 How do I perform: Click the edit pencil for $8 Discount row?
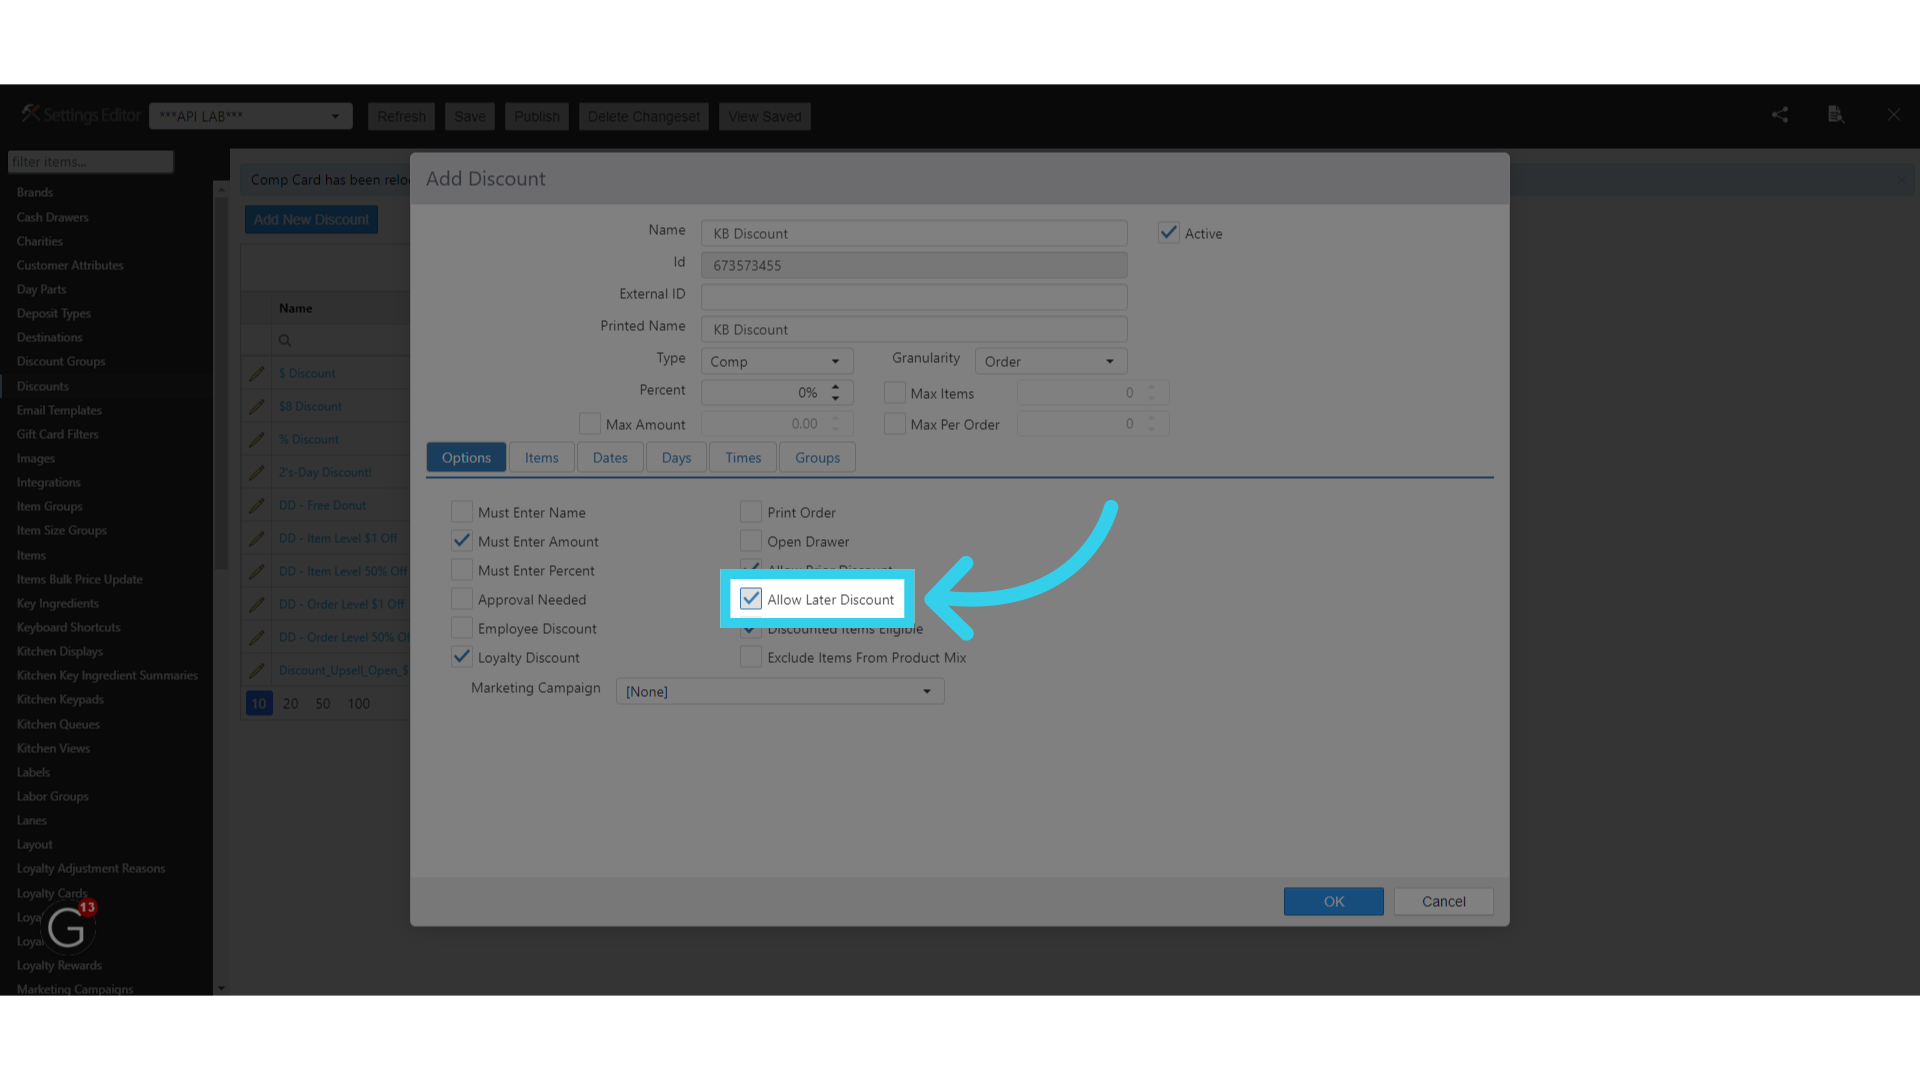click(x=257, y=406)
